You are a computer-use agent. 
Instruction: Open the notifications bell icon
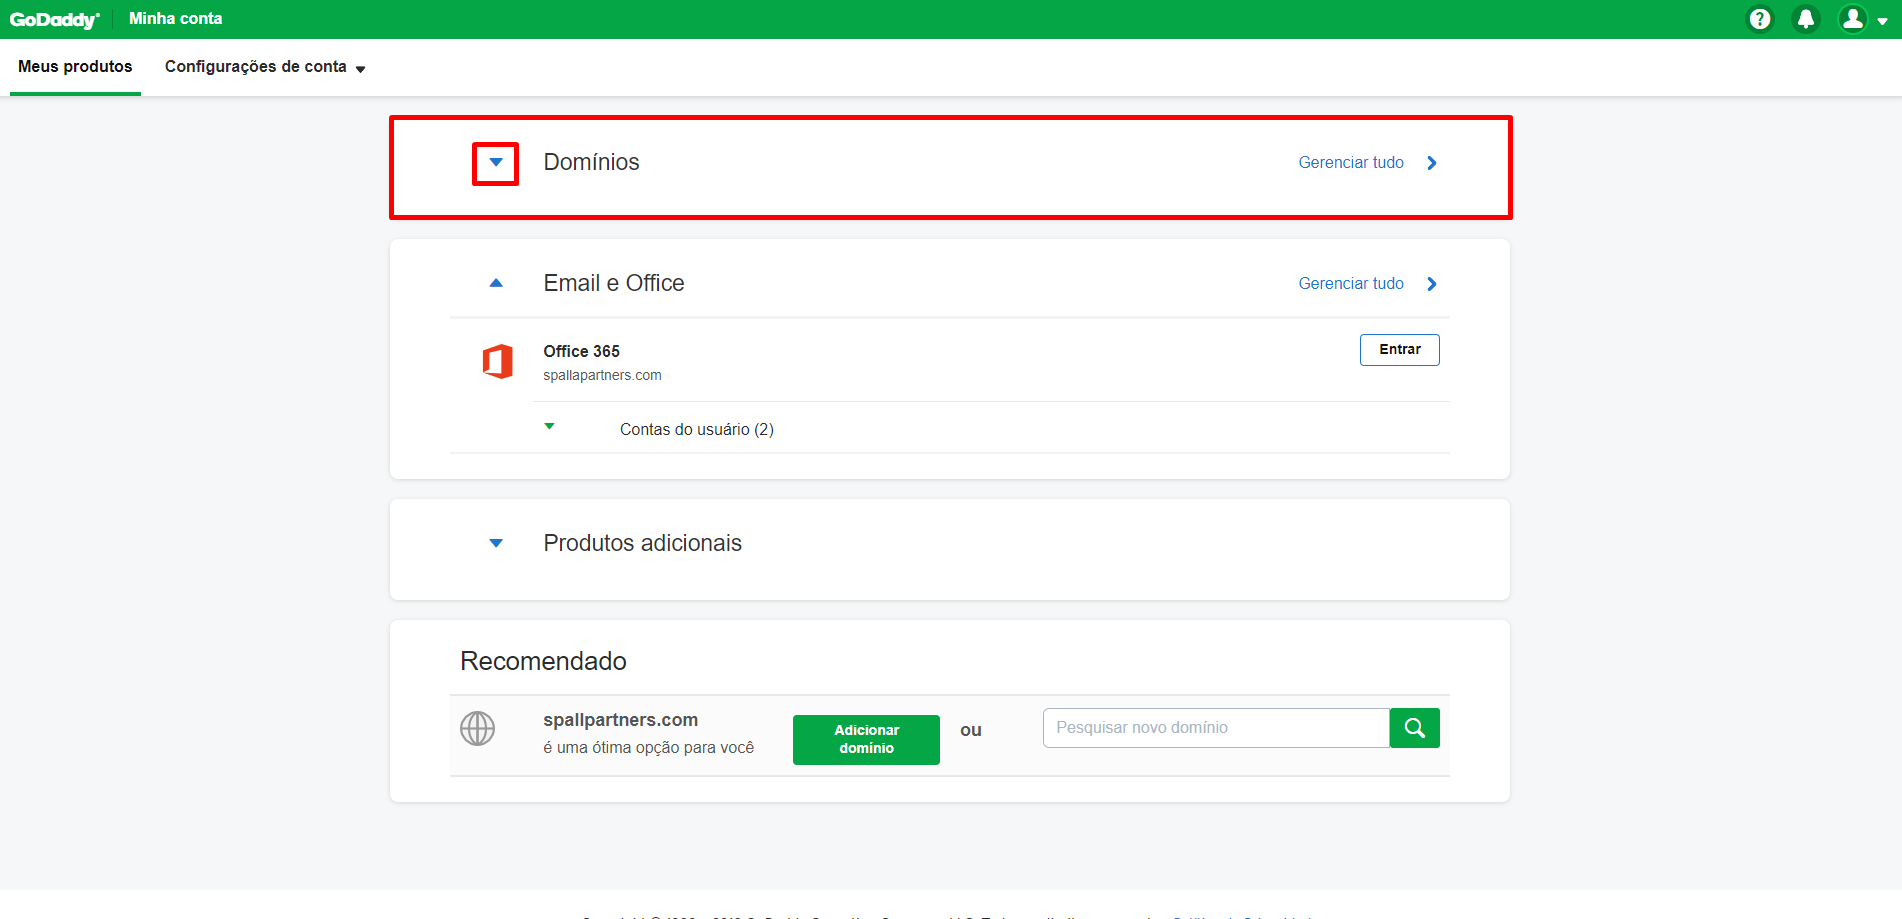(1805, 19)
